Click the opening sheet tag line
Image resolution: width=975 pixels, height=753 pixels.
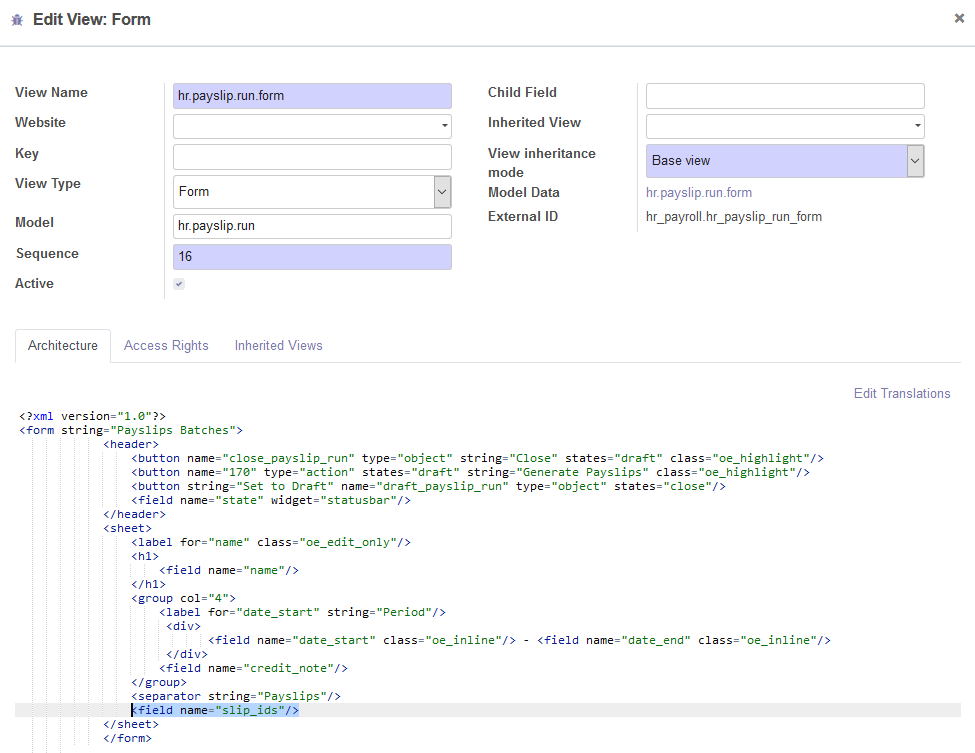coord(127,528)
